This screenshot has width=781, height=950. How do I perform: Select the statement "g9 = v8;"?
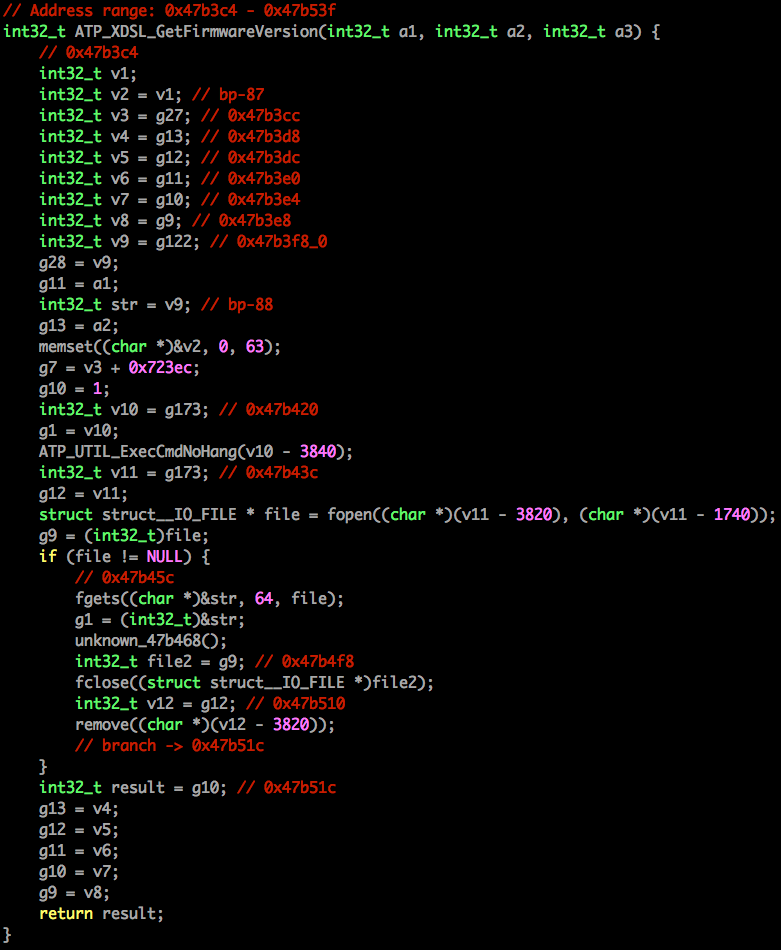coord(74,892)
